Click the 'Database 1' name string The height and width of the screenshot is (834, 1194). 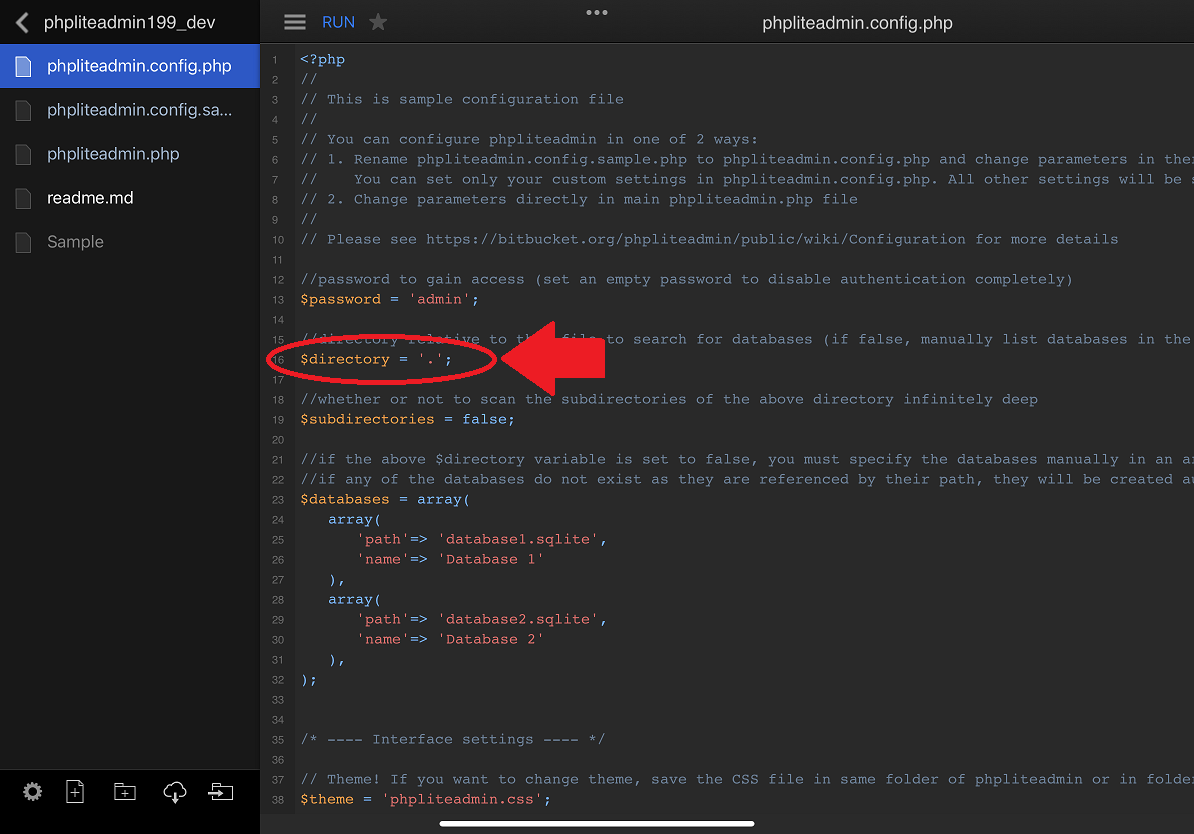[x=490, y=559]
